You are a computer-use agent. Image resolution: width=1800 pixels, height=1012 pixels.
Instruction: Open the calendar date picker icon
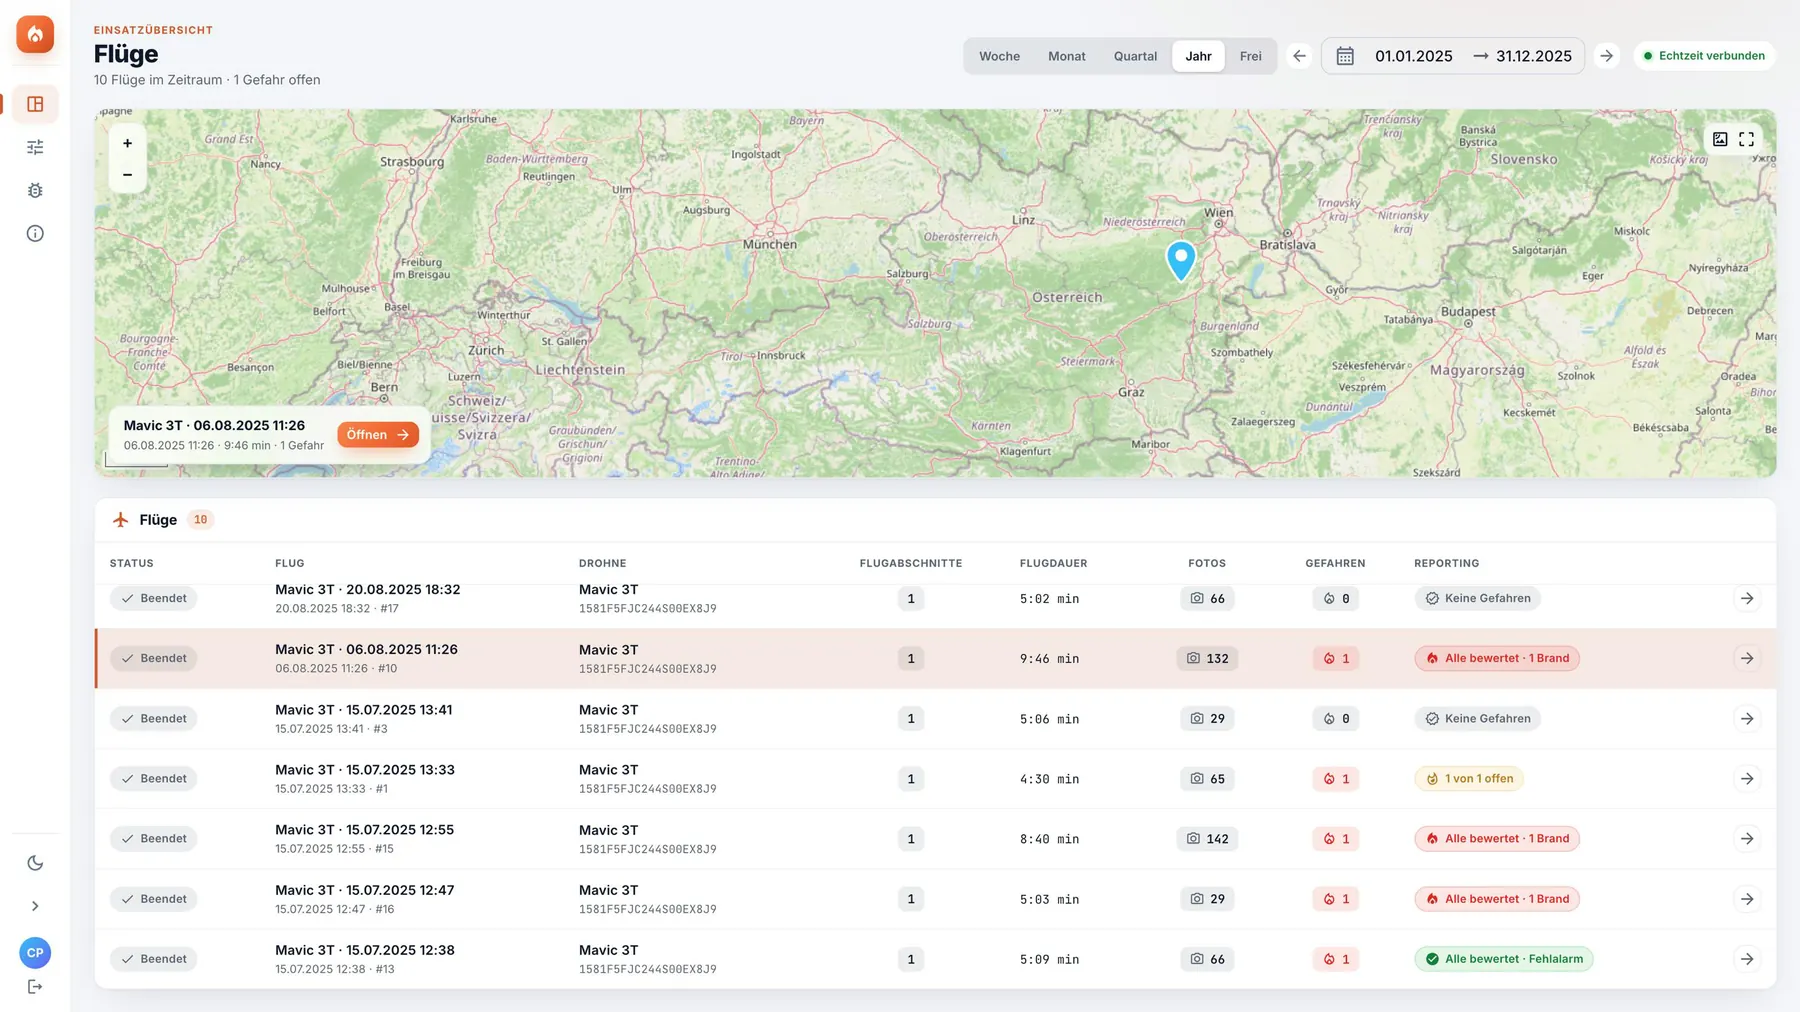[x=1345, y=56]
